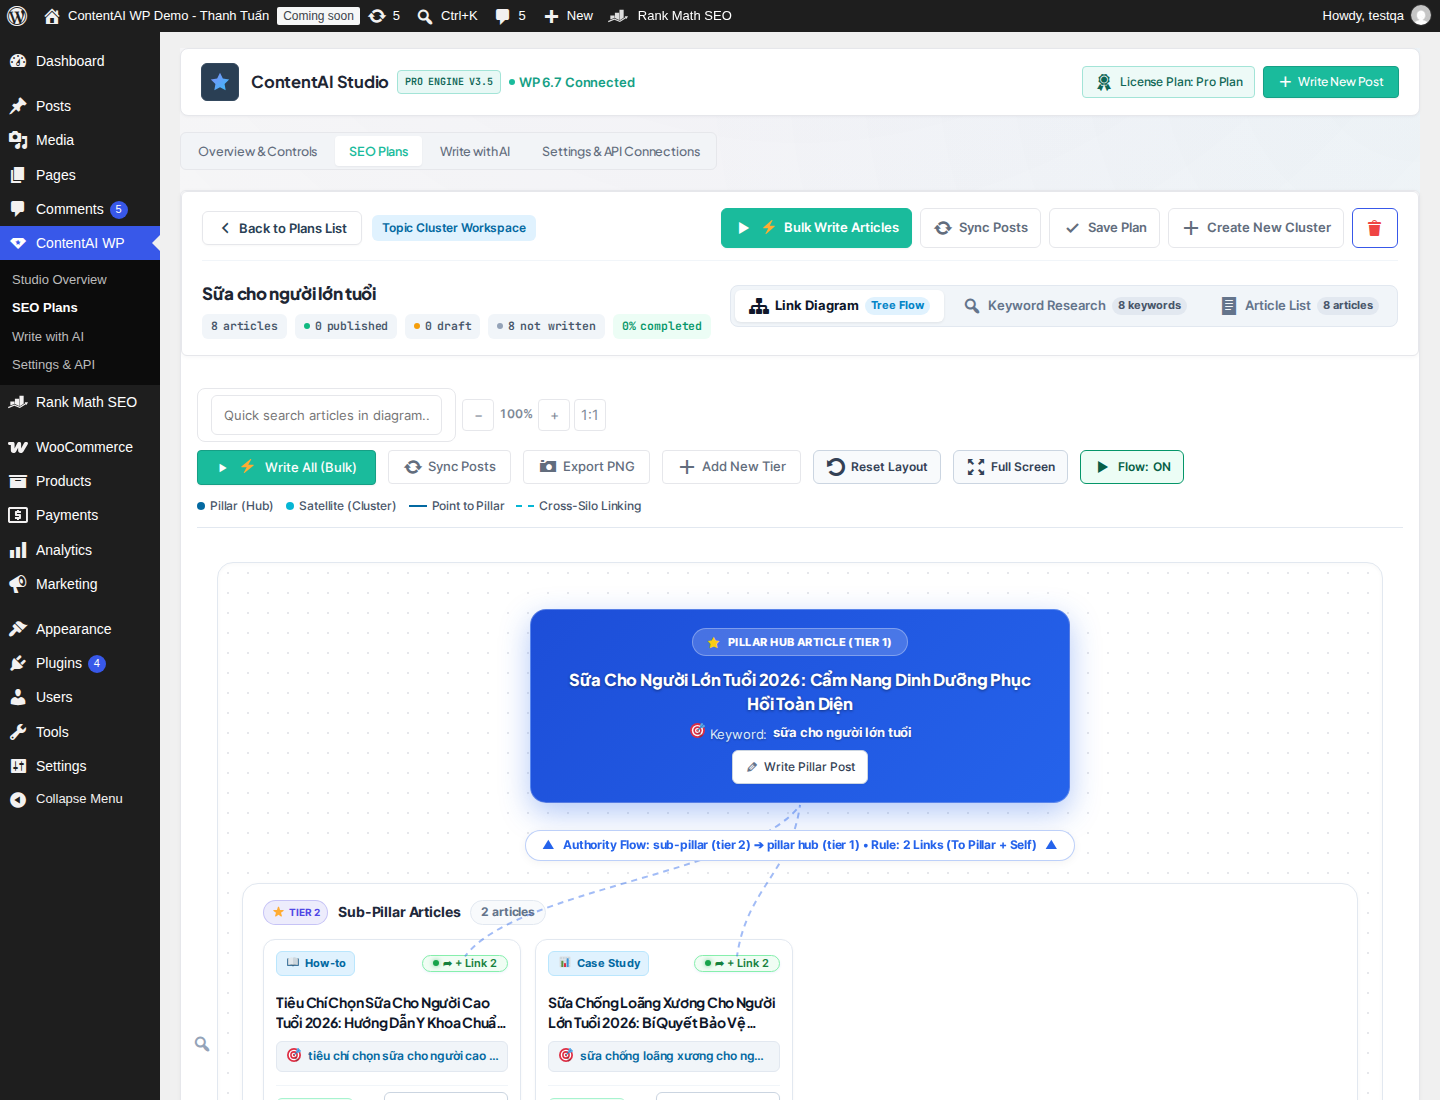The width and height of the screenshot is (1440, 1100).
Task: Open pending updates icon showing 5
Action: [384, 16]
